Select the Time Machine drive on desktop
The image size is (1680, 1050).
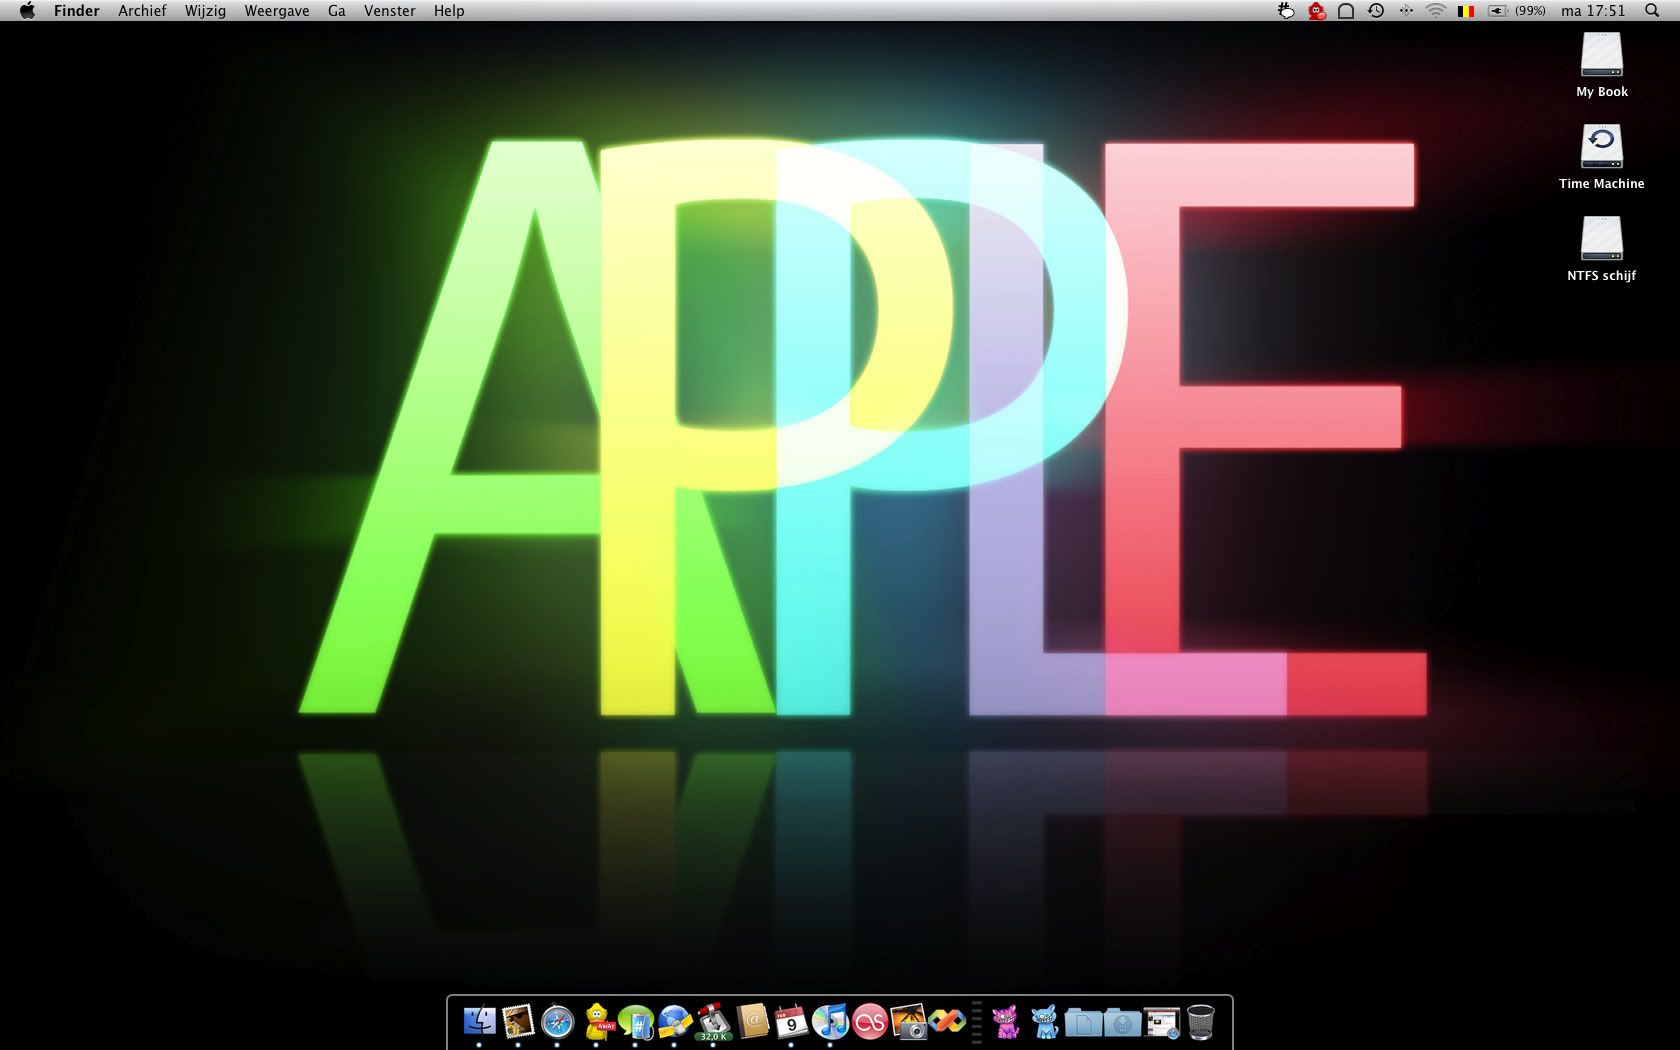pos(1602,147)
